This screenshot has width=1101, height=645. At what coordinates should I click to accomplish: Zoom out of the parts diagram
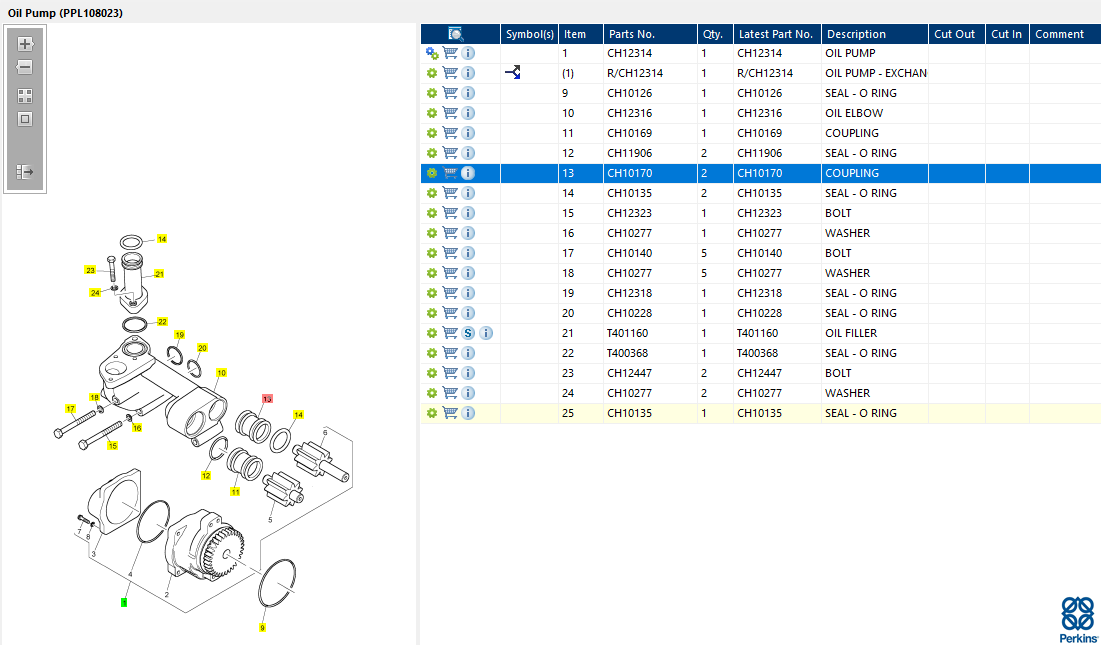tap(26, 67)
